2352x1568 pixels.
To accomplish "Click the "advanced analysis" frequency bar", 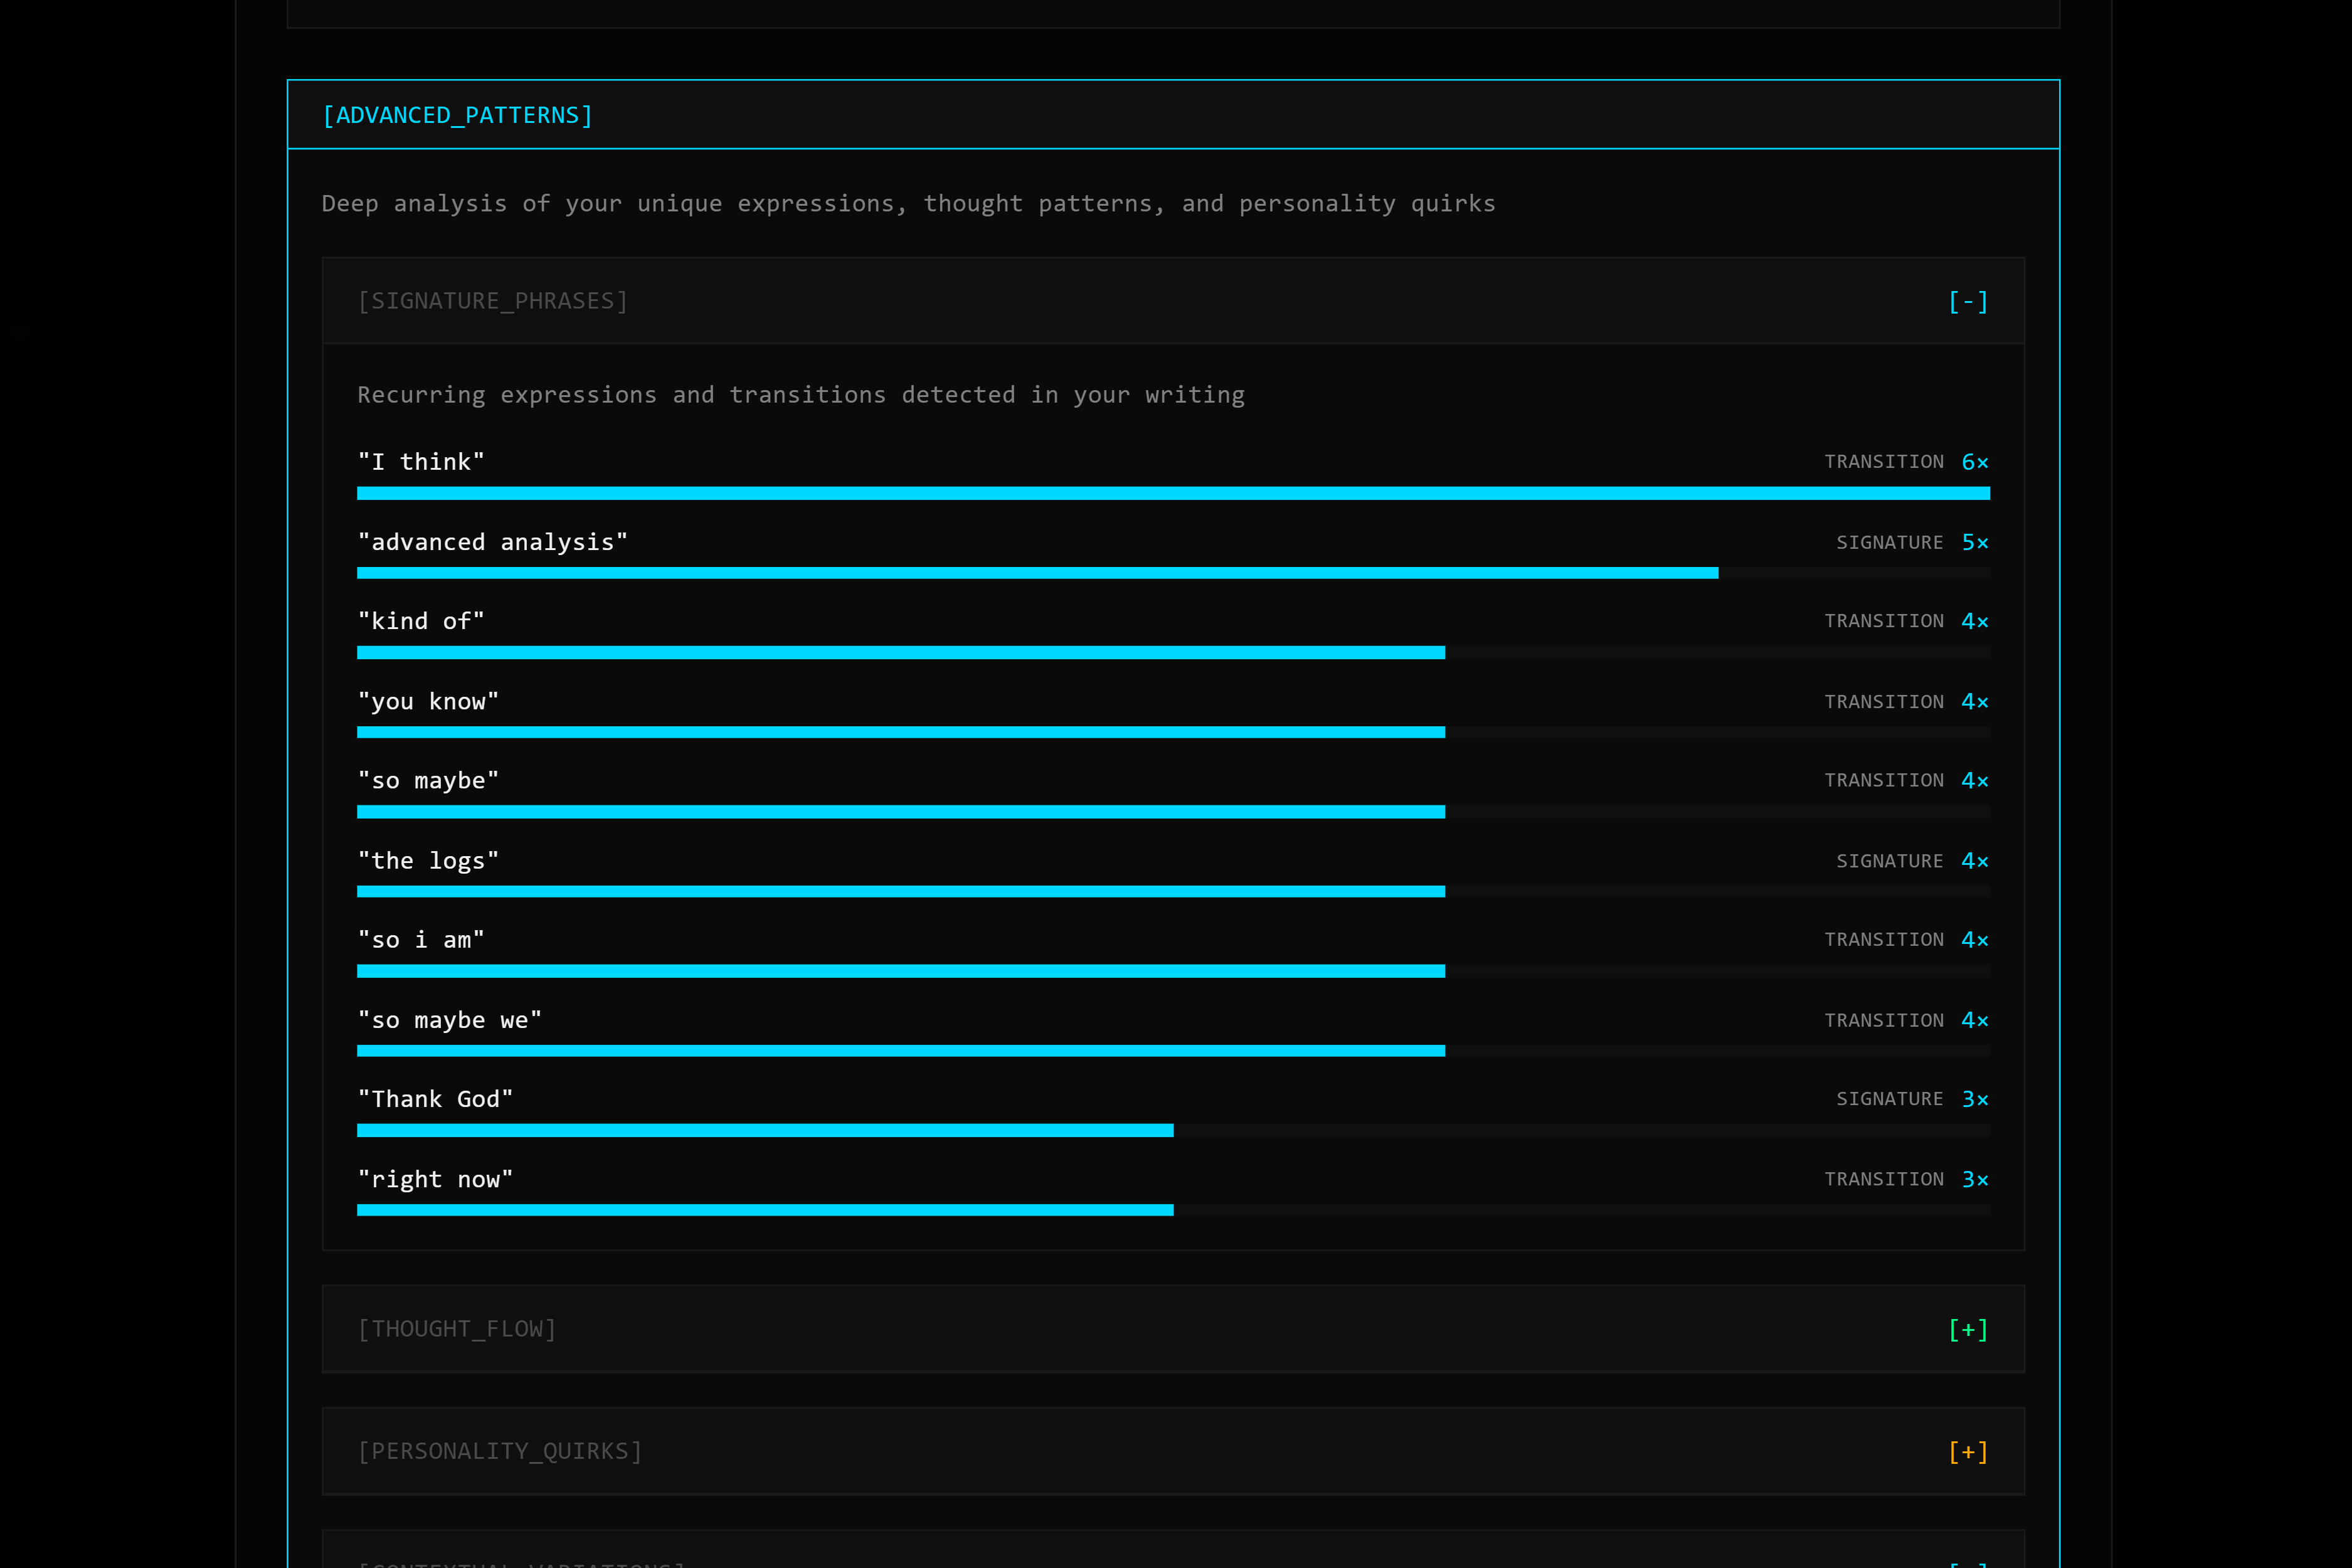I will click(1037, 573).
